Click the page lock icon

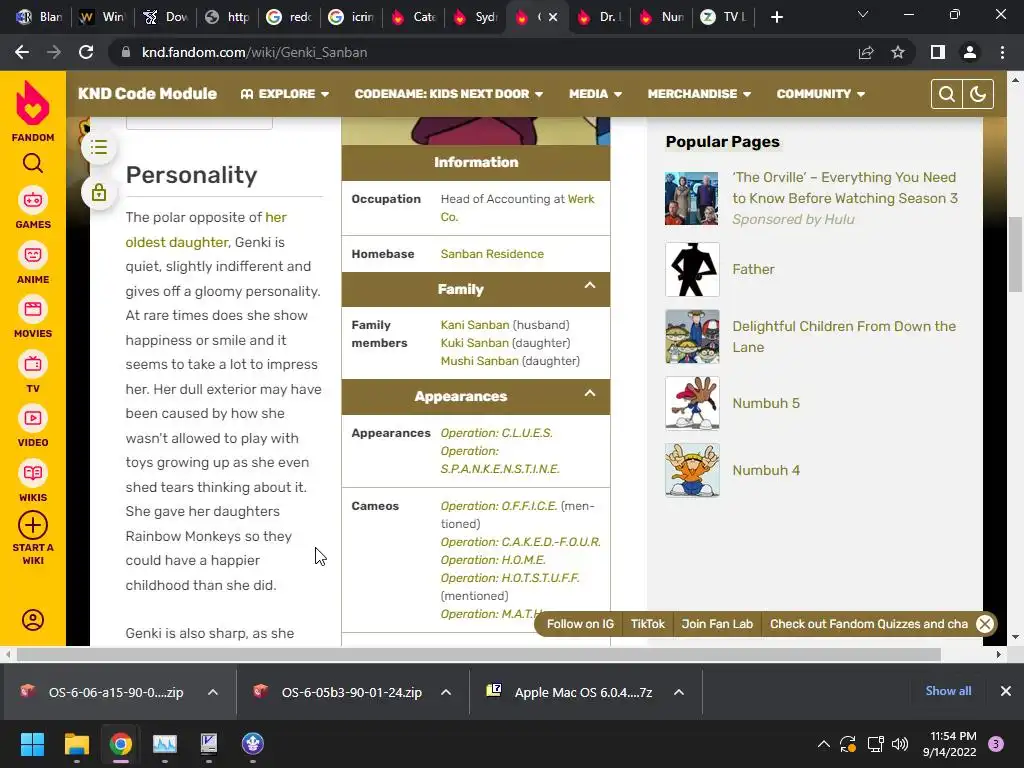[x=99, y=193]
